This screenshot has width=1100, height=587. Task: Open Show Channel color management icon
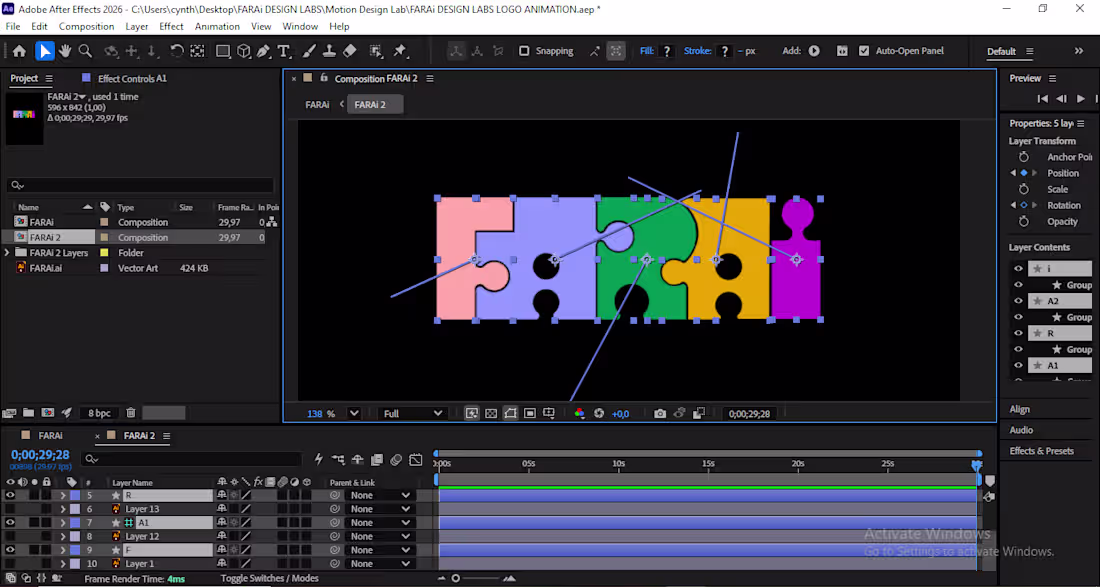579,414
